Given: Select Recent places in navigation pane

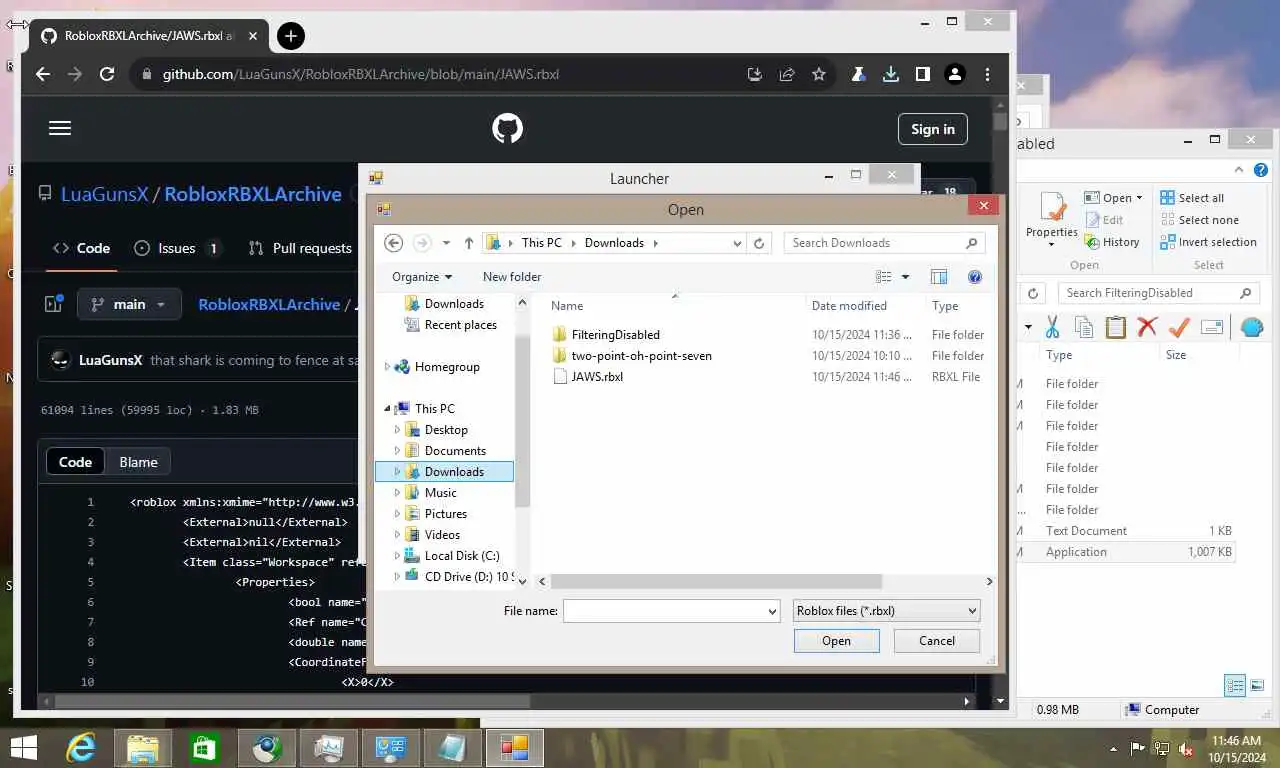Looking at the screenshot, I should point(460,325).
